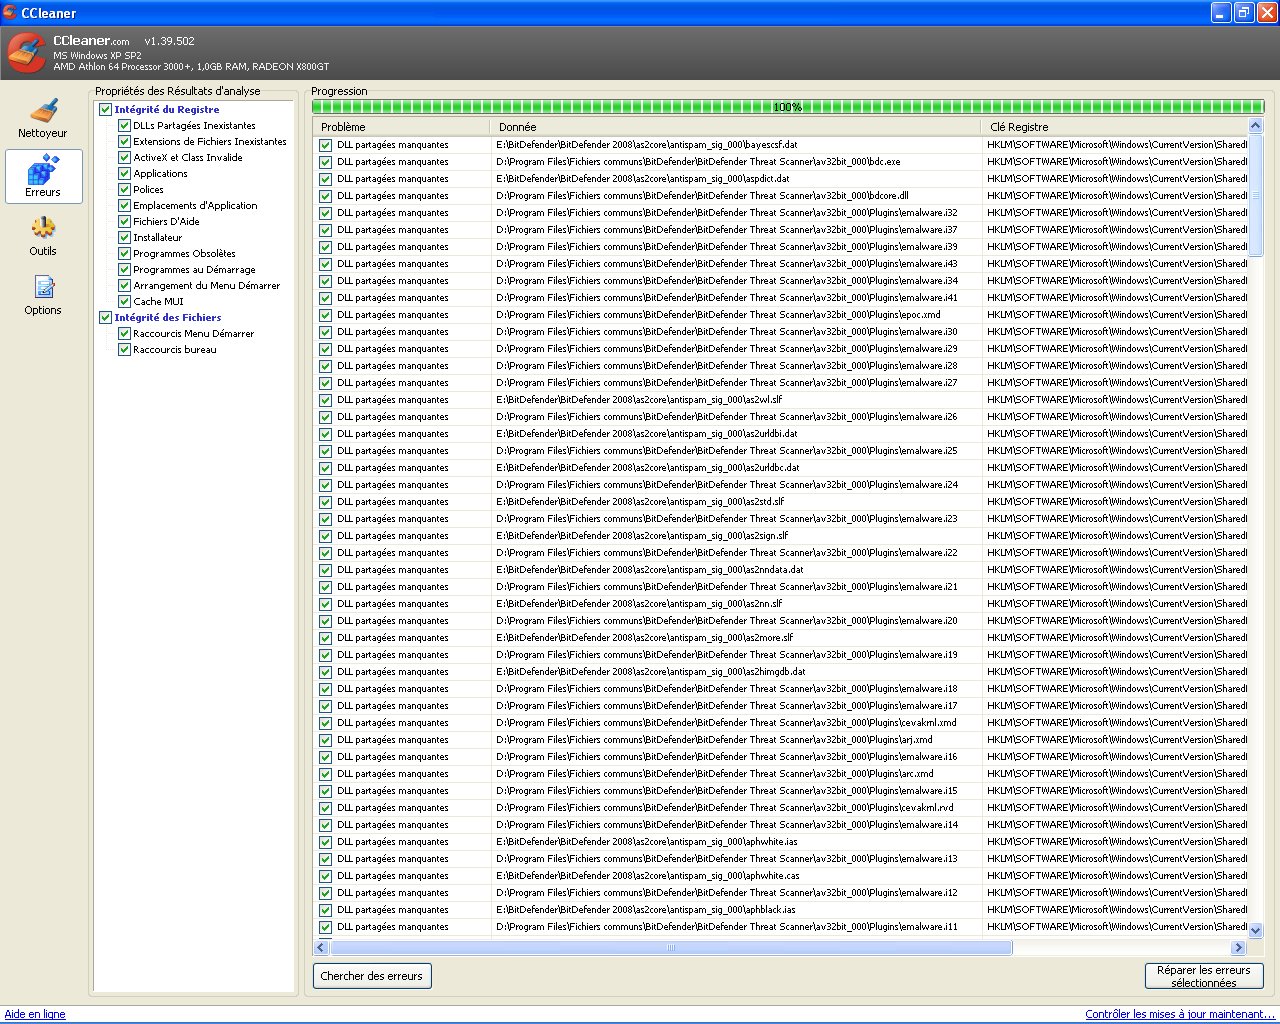Toggle the epoc.xmd row checkbox
1280x1024 pixels.
[x=325, y=315]
